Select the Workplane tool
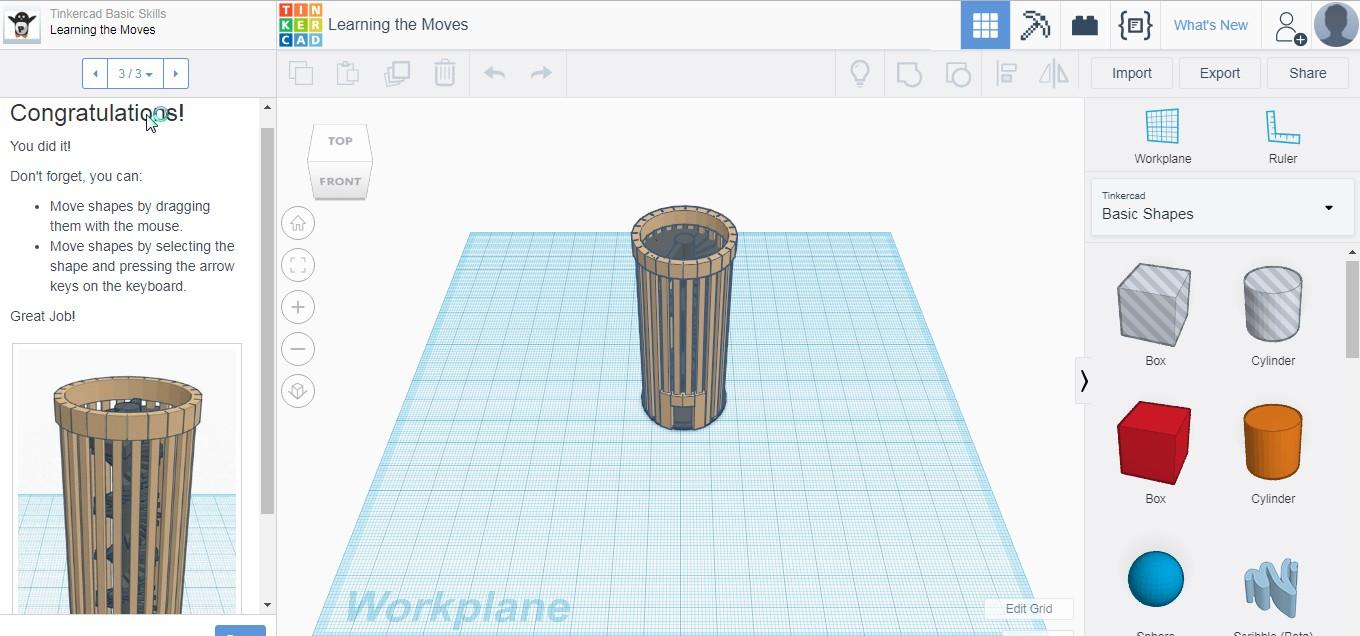Viewport: 1360px width, 636px height. pos(1162,136)
